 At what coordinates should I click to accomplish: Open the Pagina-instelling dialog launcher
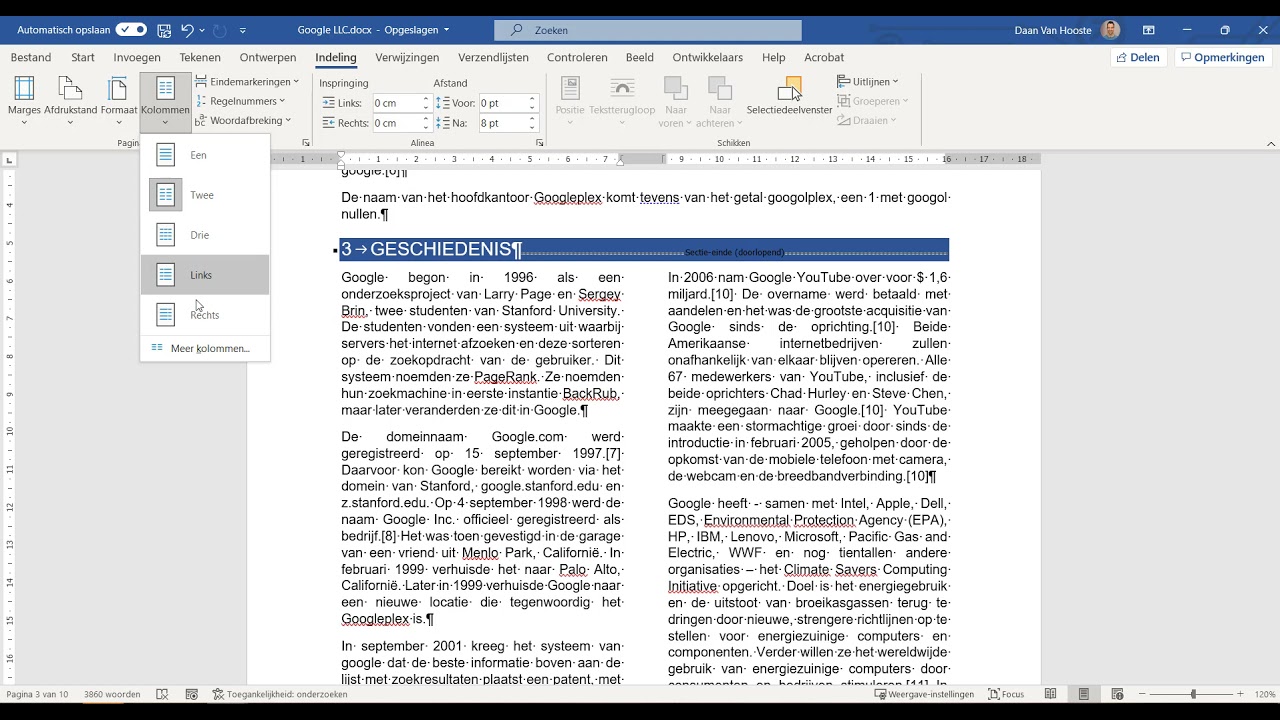click(306, 143)
